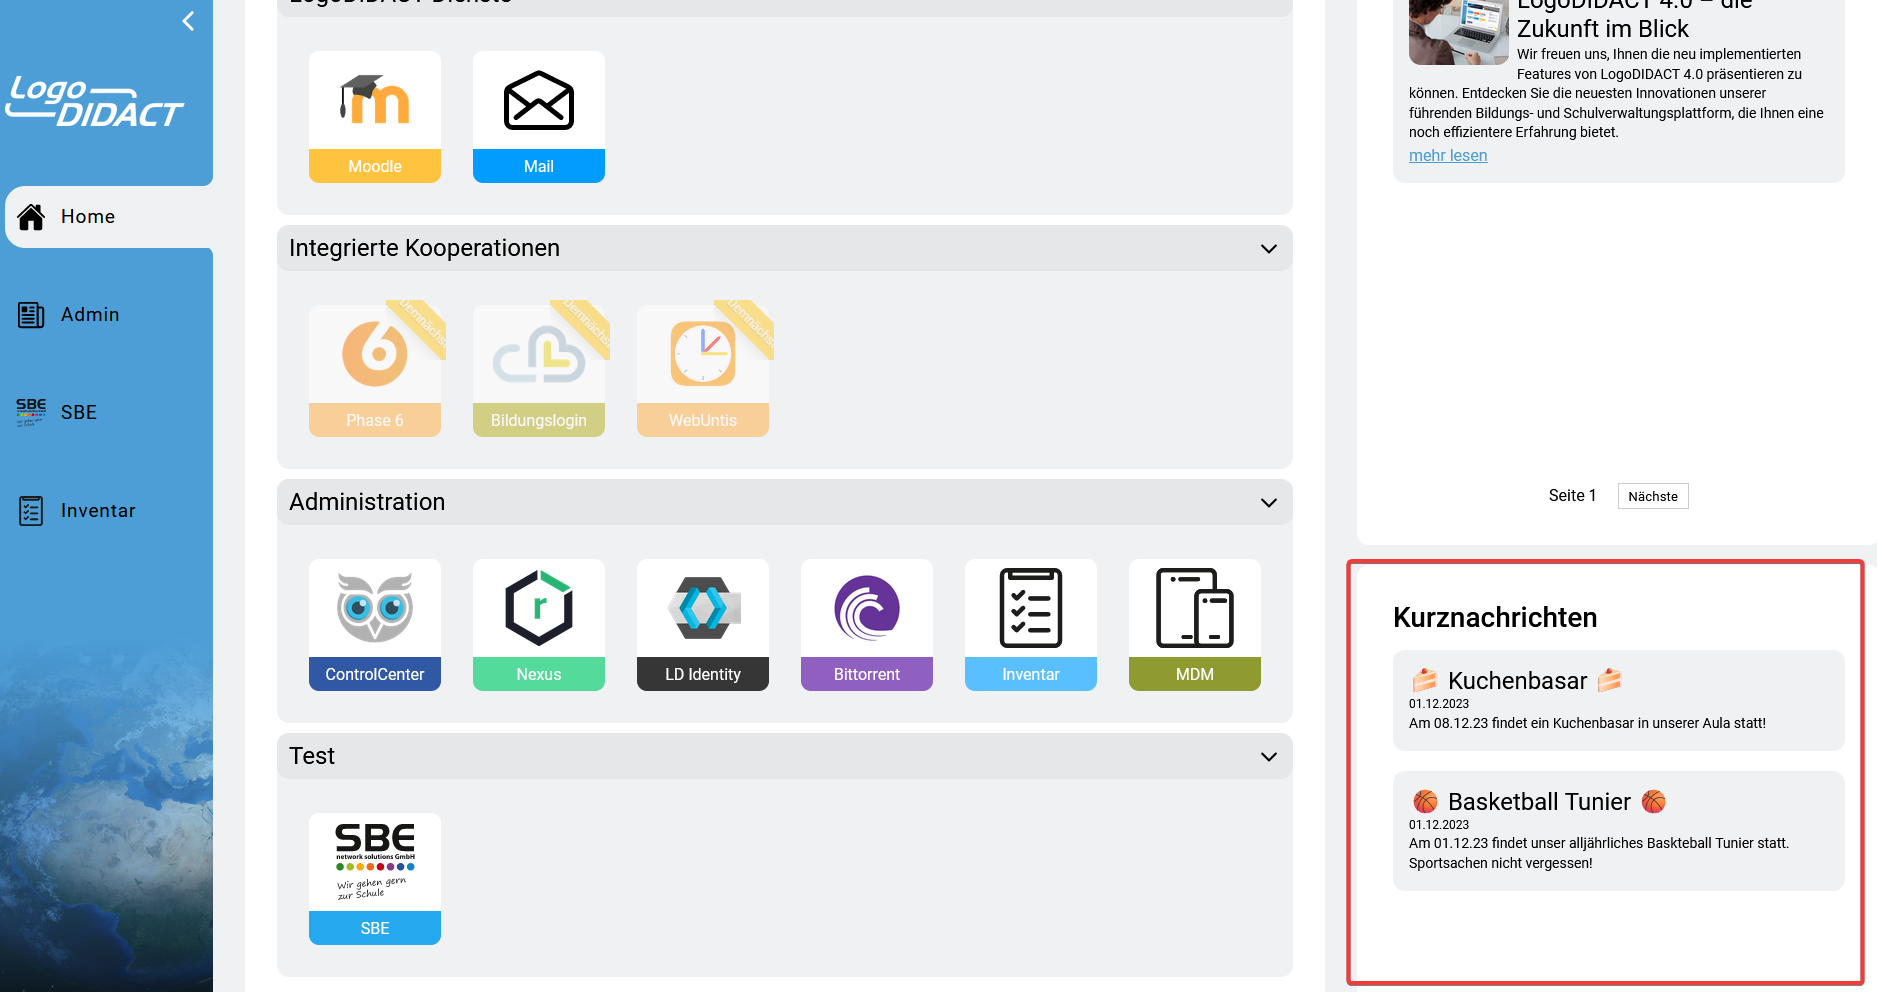Image resolution: width=1877 pixels, height=992 pixels.
Task: Go to next news page with Nächste
Action: click(1653, 496)
